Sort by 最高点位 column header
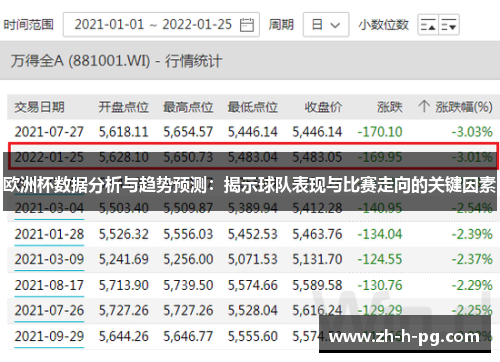 [188, 107]
